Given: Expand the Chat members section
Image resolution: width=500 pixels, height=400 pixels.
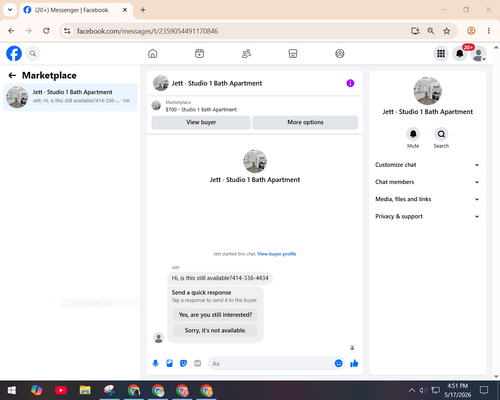Looking at the screenshot, I should tap(427, 182).
